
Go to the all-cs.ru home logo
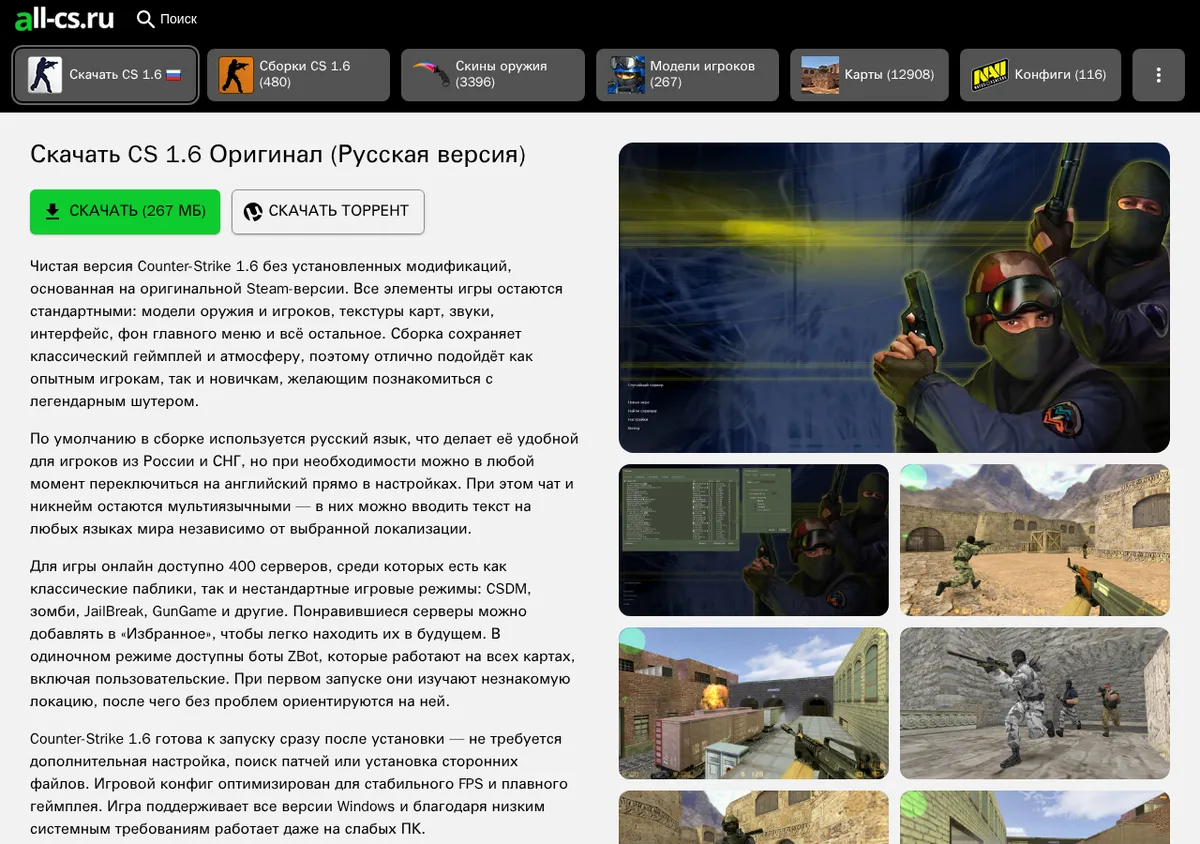64,19
